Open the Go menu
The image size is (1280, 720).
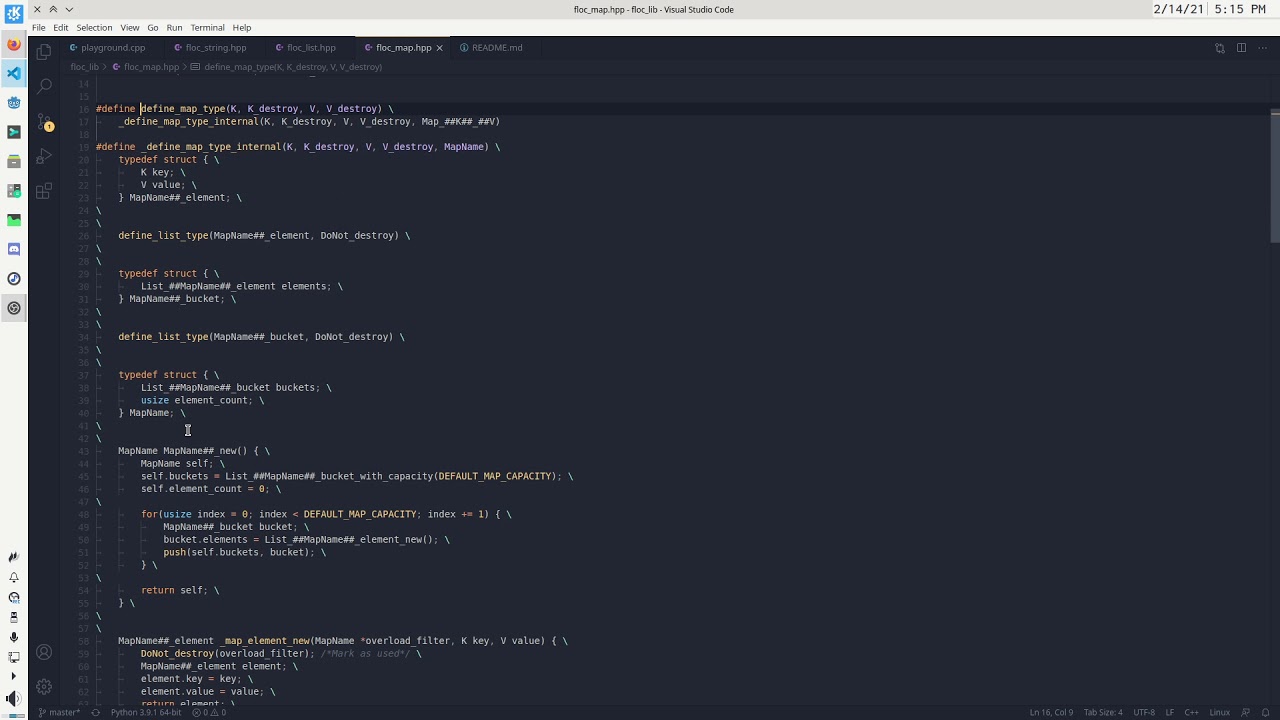[153, 28]
